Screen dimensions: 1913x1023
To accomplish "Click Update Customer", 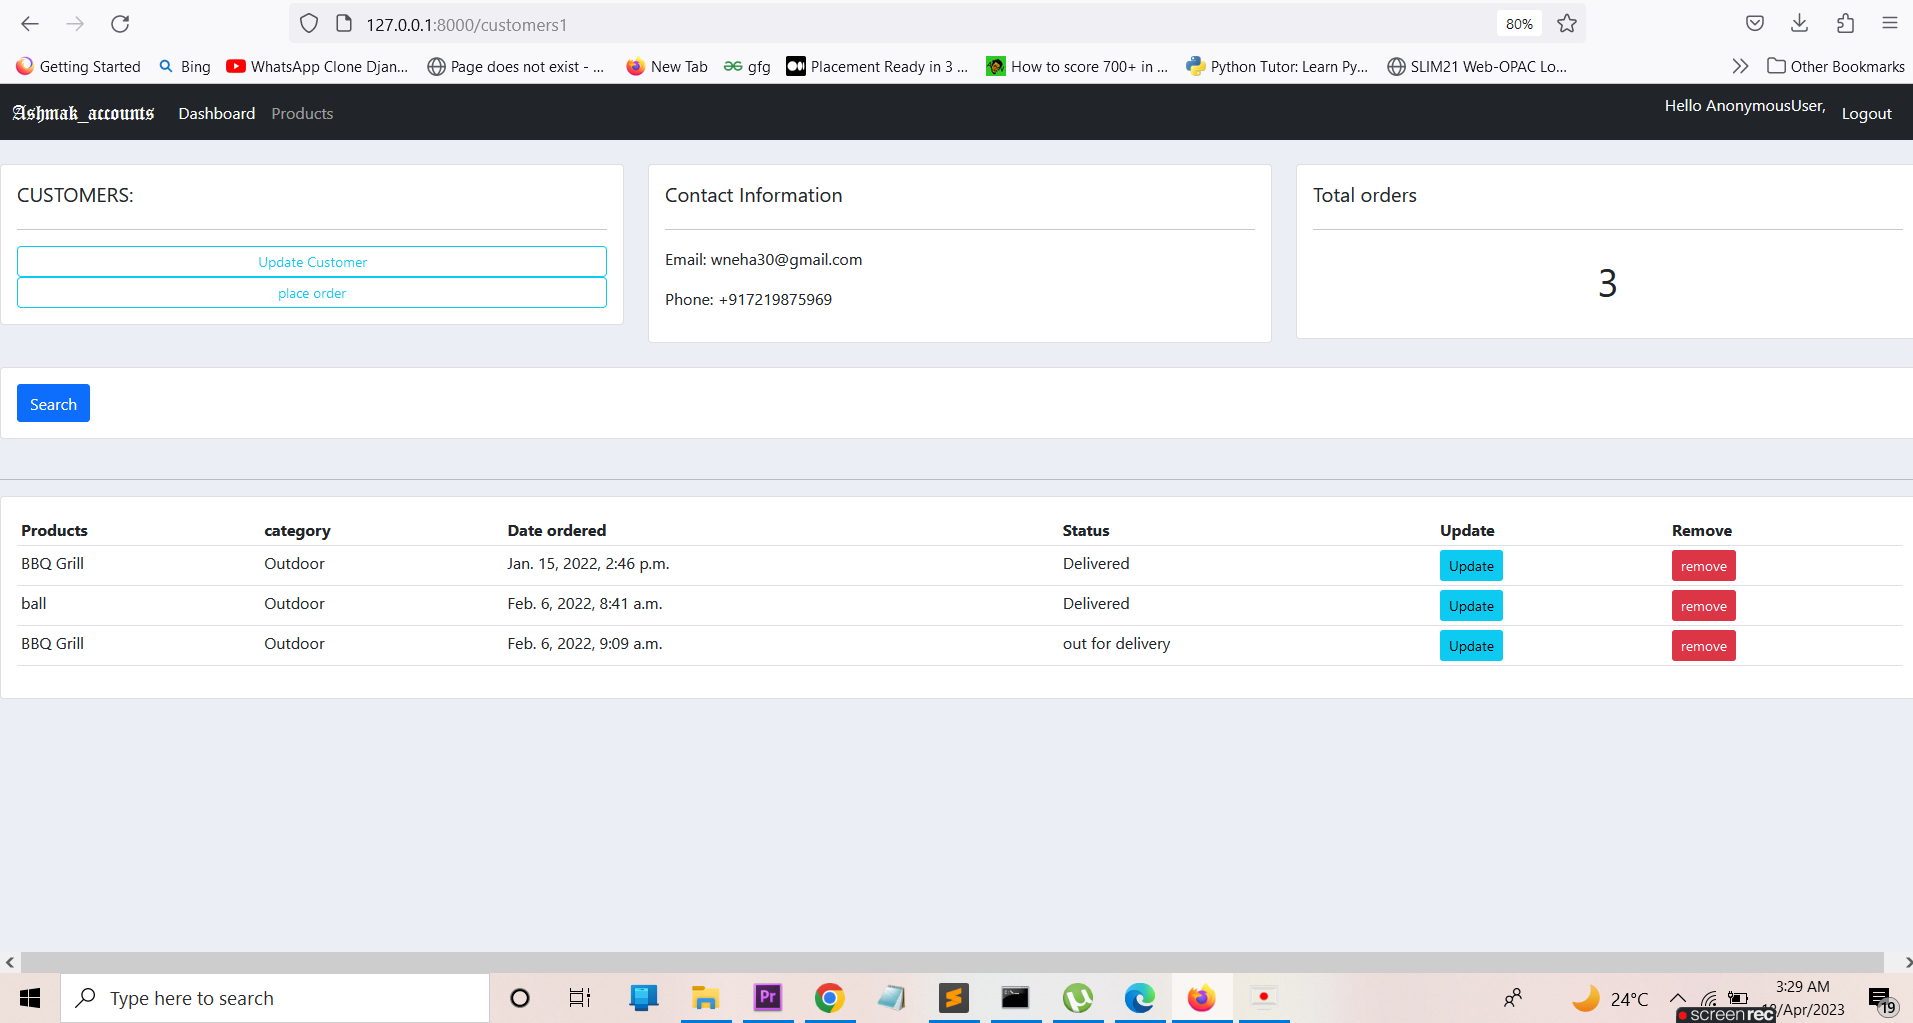I will point(311,261).
